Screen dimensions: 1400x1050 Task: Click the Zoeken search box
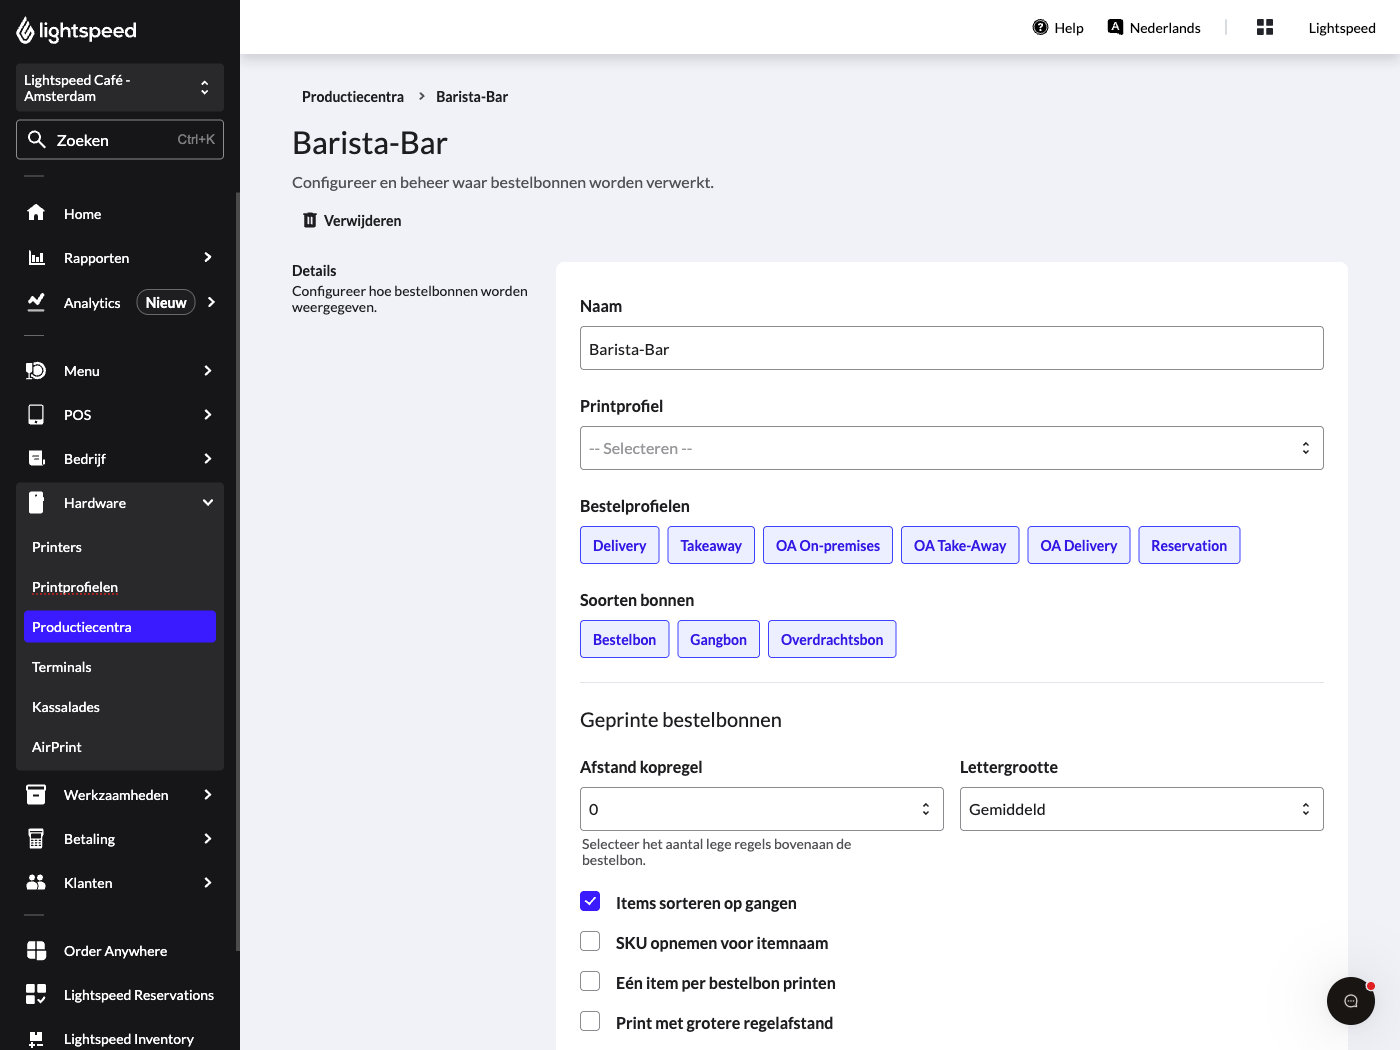120,140
